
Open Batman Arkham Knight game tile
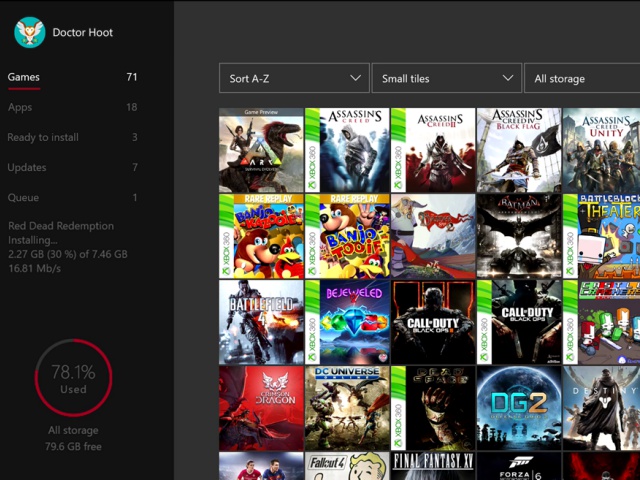pyautogui.click(x=518, y=236)
